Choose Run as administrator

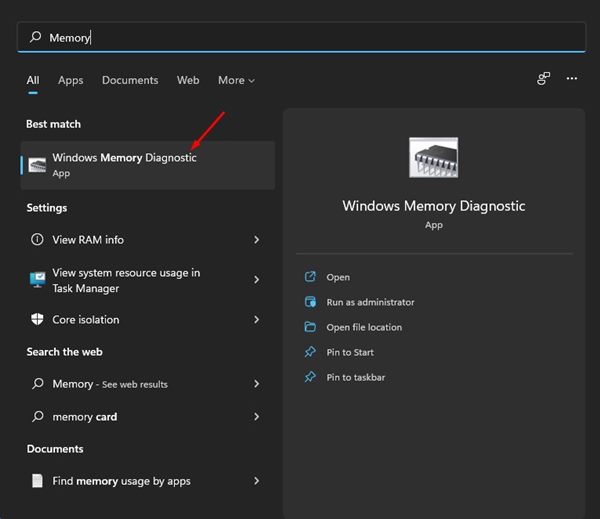pos(370,302)
